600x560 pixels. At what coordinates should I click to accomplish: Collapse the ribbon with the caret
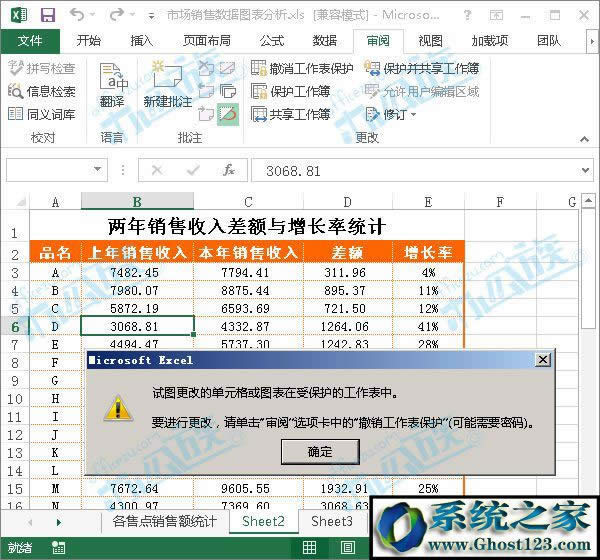click(x=584, y=139)
